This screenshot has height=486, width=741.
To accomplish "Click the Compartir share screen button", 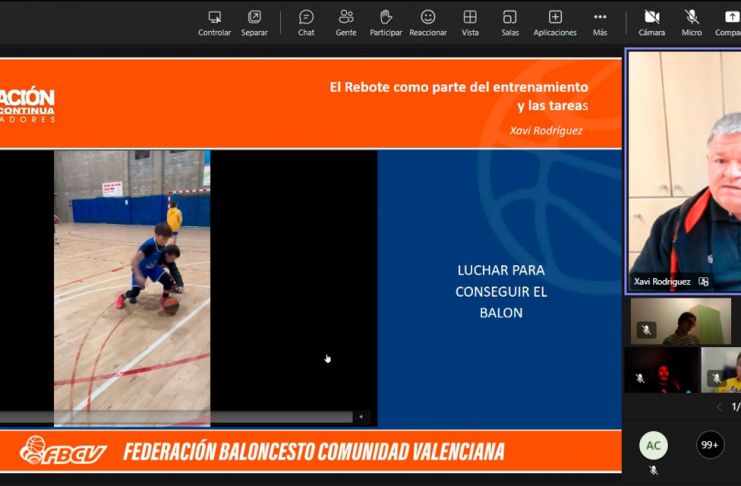I will (728, 23).
